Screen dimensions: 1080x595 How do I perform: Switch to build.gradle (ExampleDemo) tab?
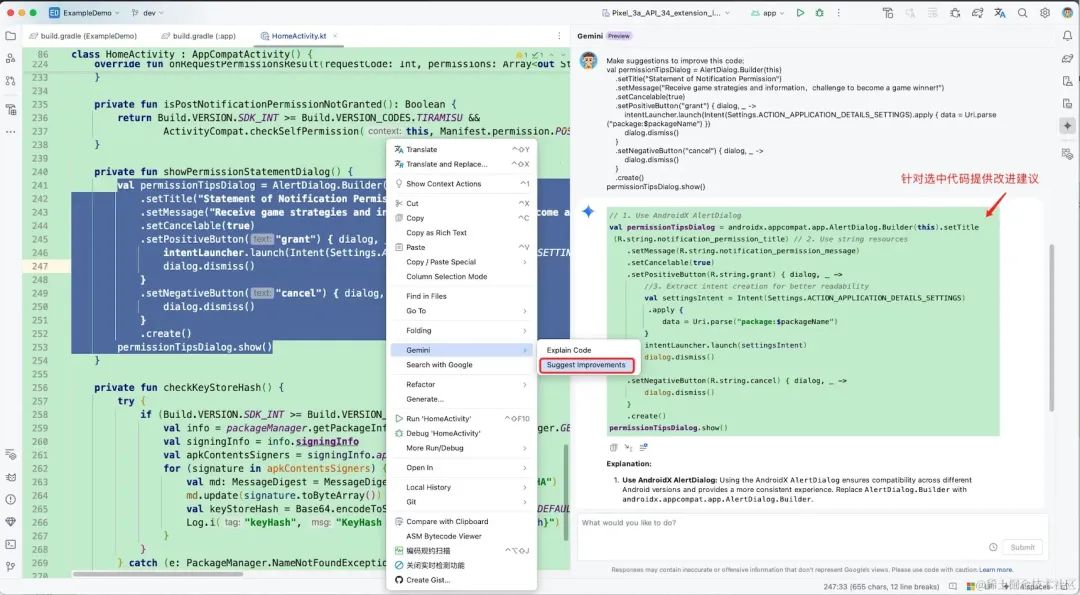pyautogui.click(x=82, y=36)
